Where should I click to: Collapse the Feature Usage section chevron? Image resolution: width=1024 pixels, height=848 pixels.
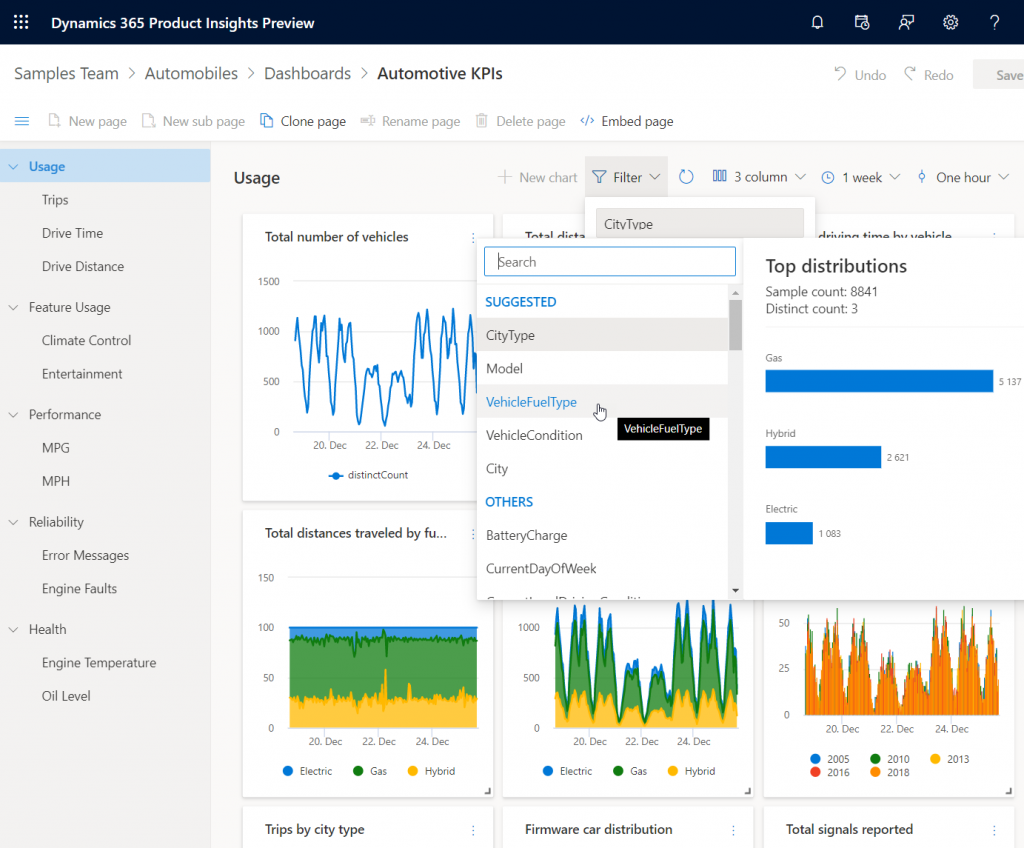coord(13,307)
